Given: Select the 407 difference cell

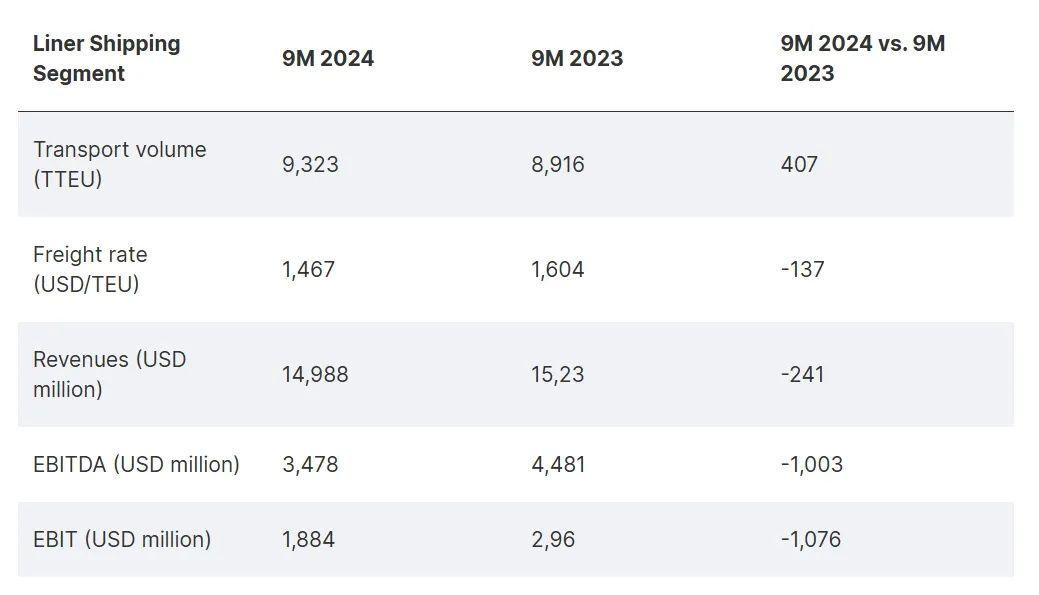Looking at the screenshot, I should pos(799,164).
